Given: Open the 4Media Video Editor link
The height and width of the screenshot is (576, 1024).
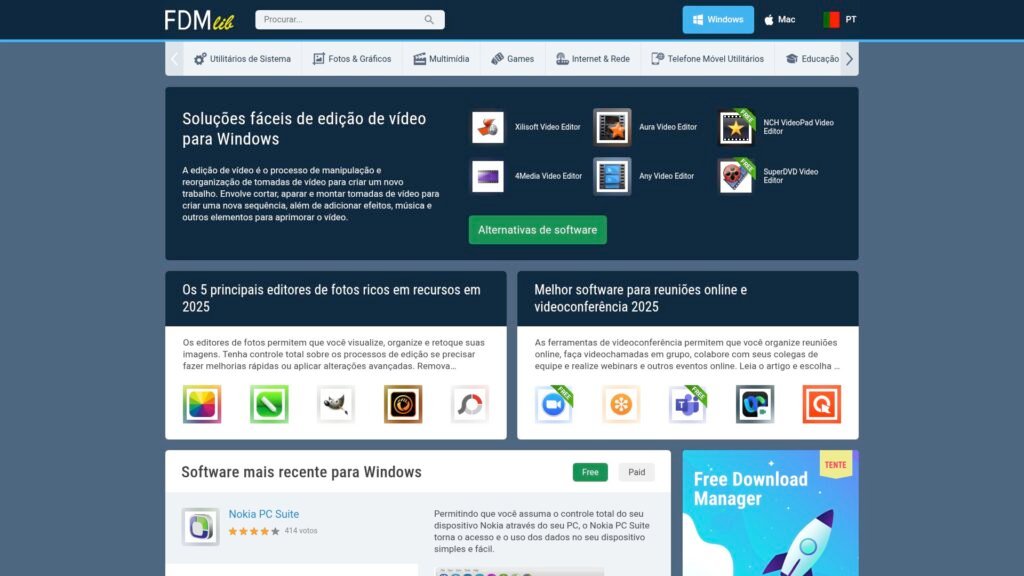Looking at the screenshot, I should point(548,176).
